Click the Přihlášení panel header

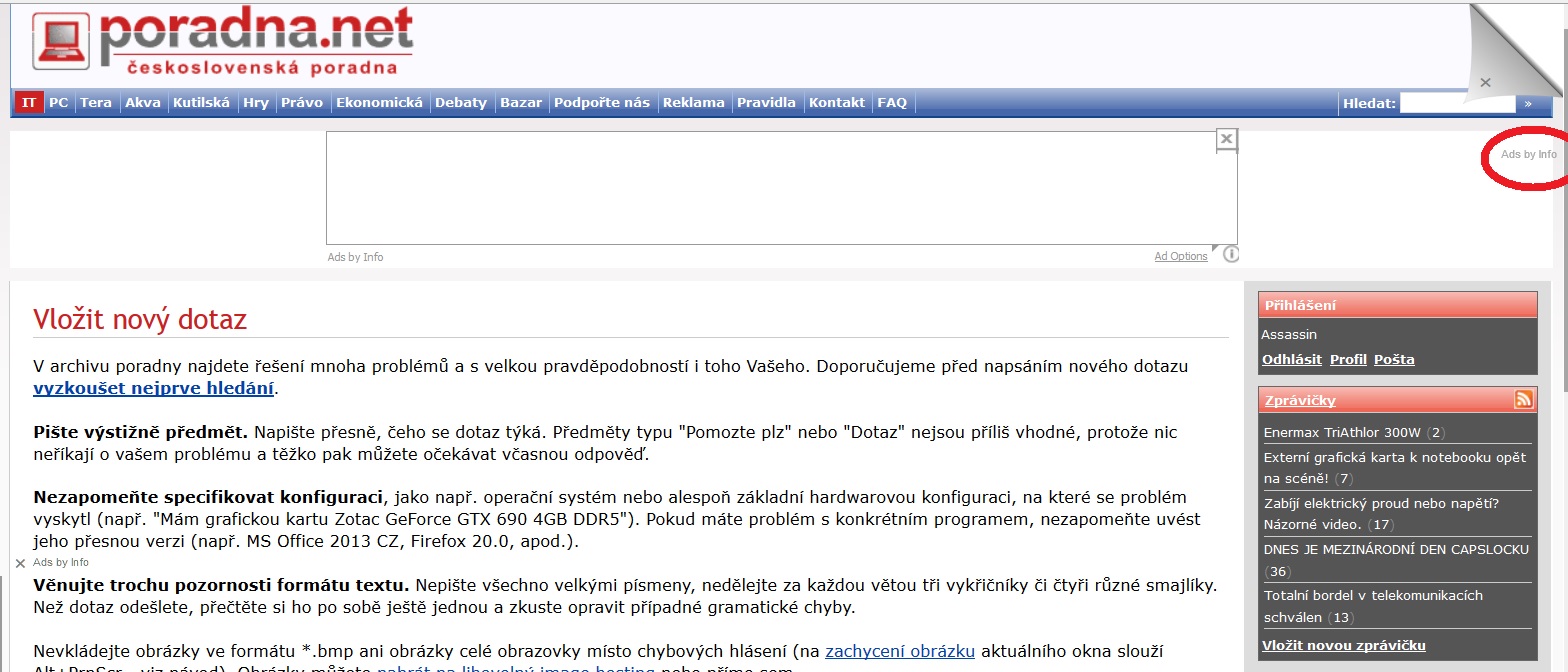(x=1398, y=305)
